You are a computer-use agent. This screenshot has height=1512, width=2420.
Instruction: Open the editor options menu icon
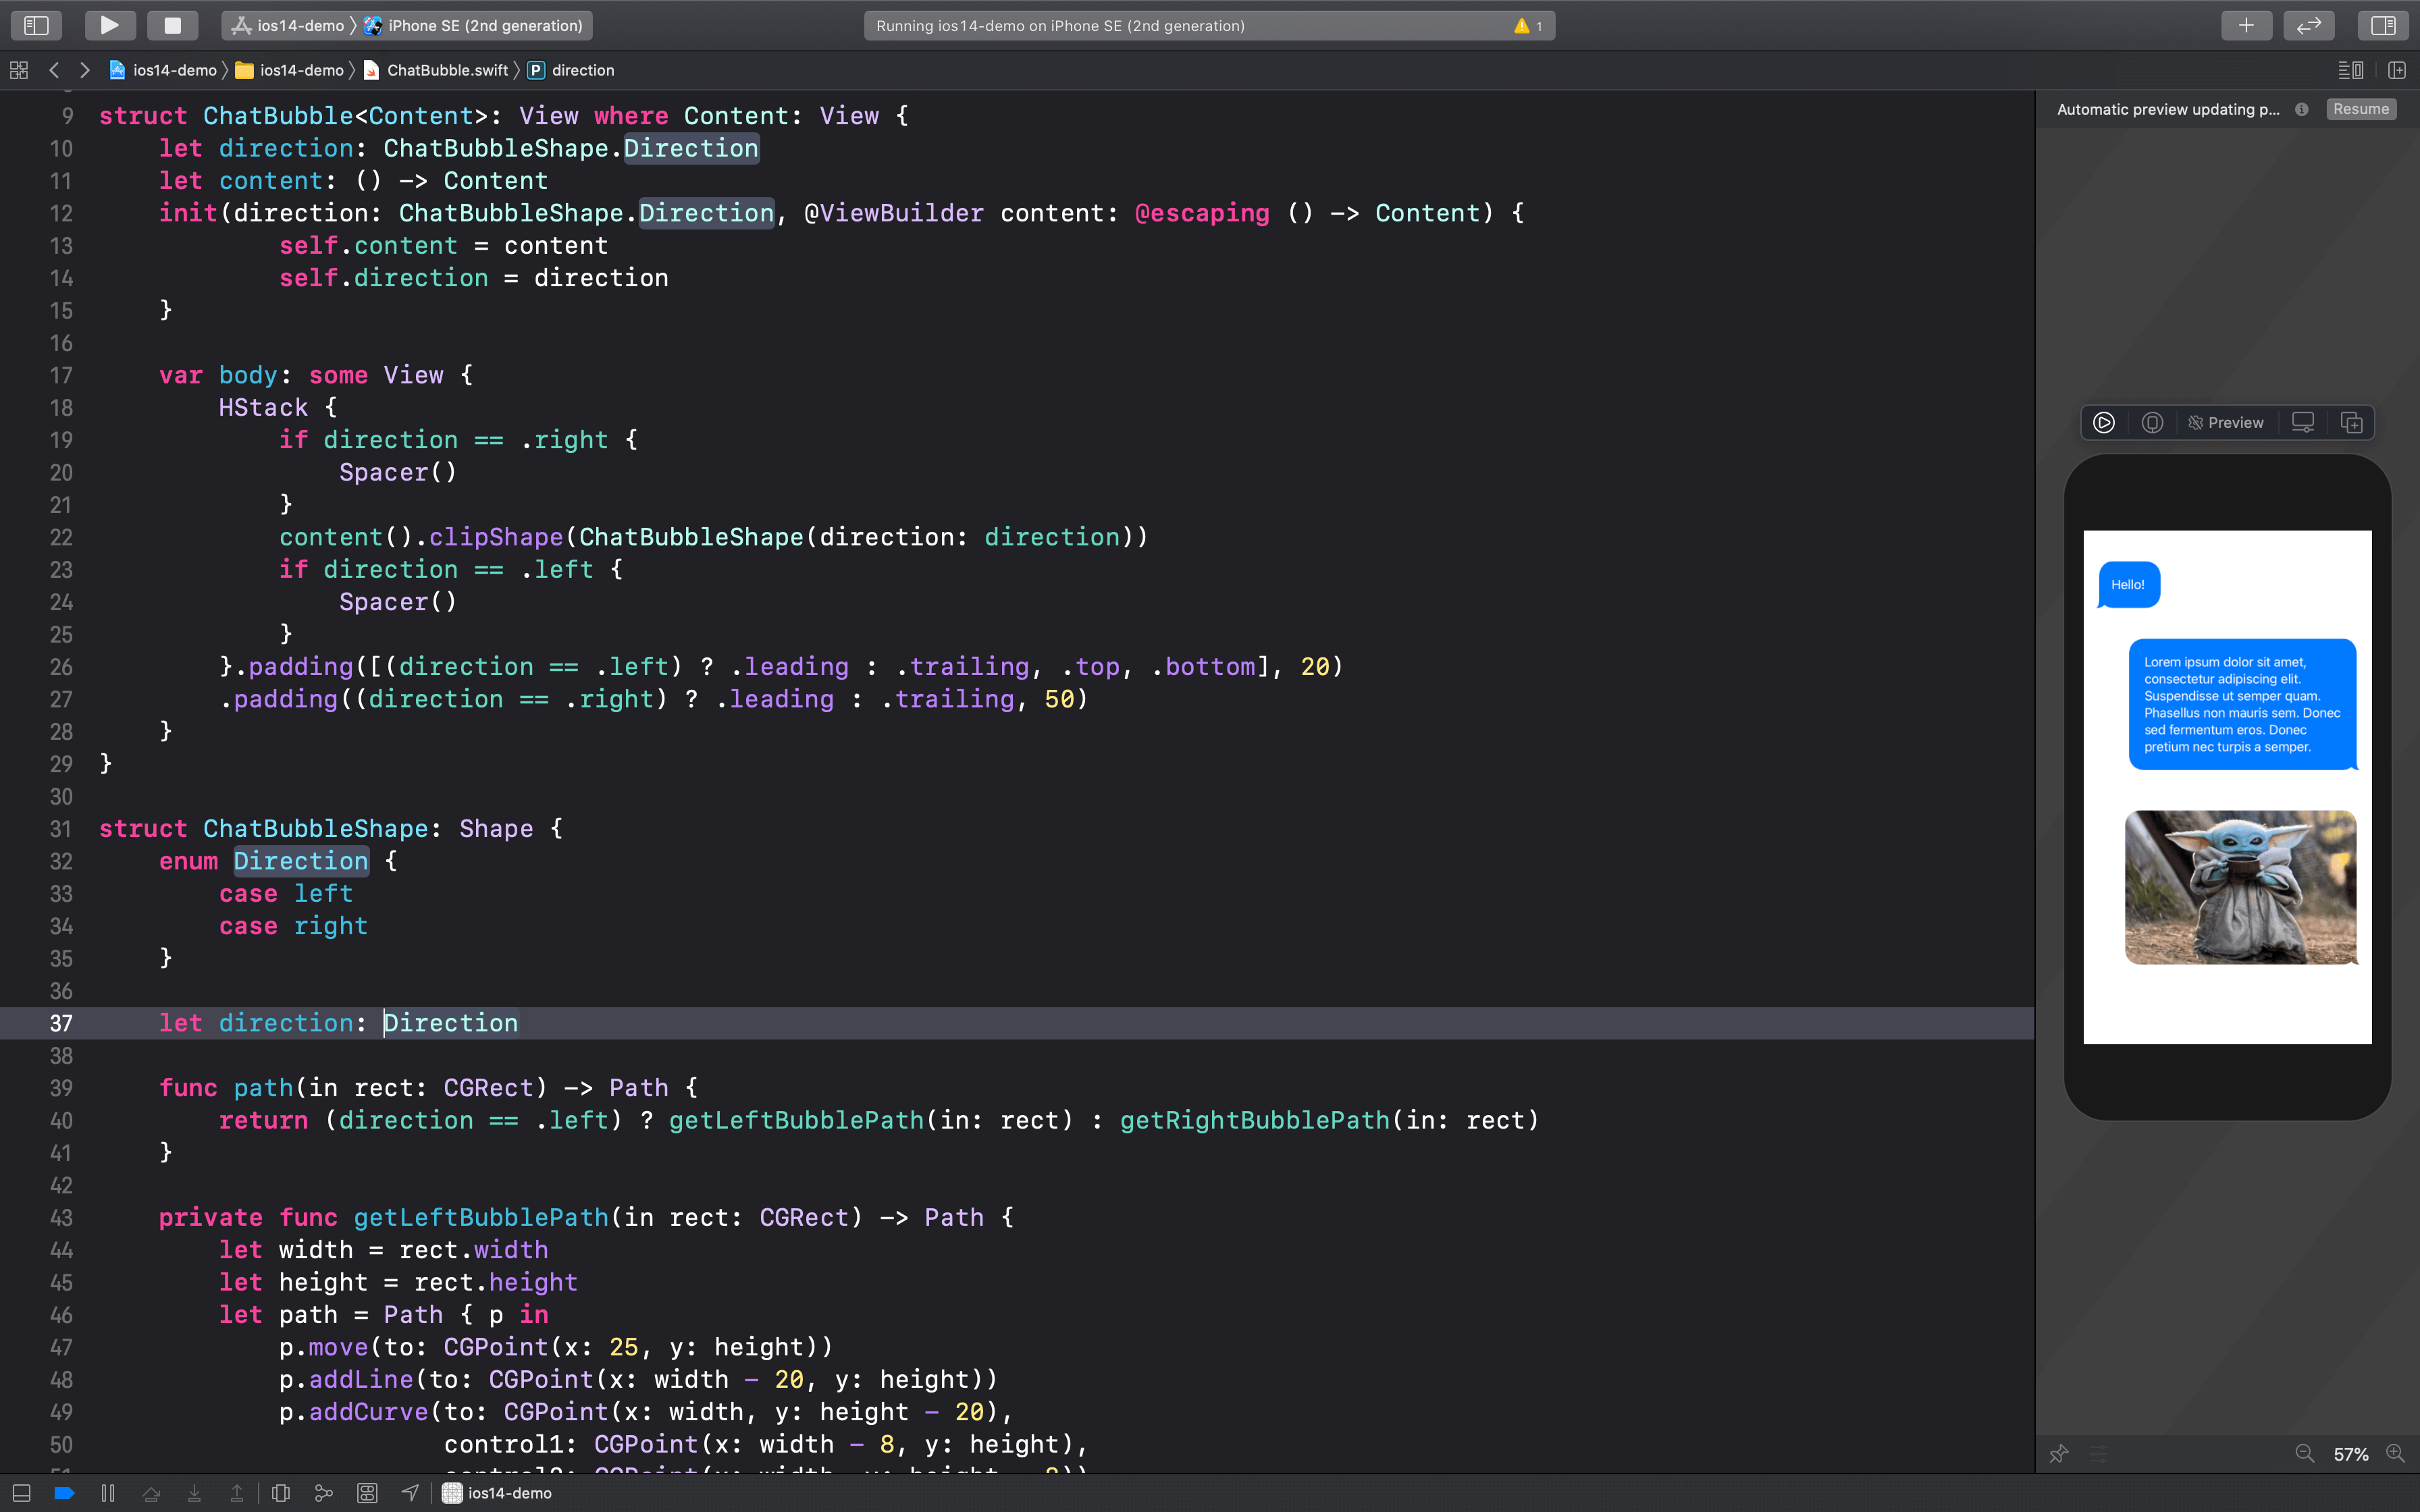click(2350, 70)
